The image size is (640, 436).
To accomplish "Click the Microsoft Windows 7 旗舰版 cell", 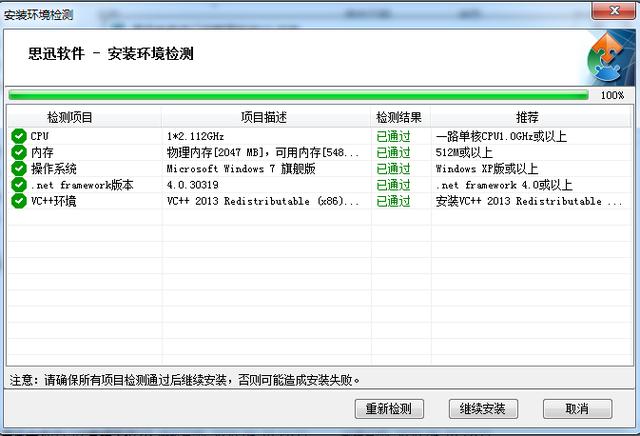I will click(241, 169).
